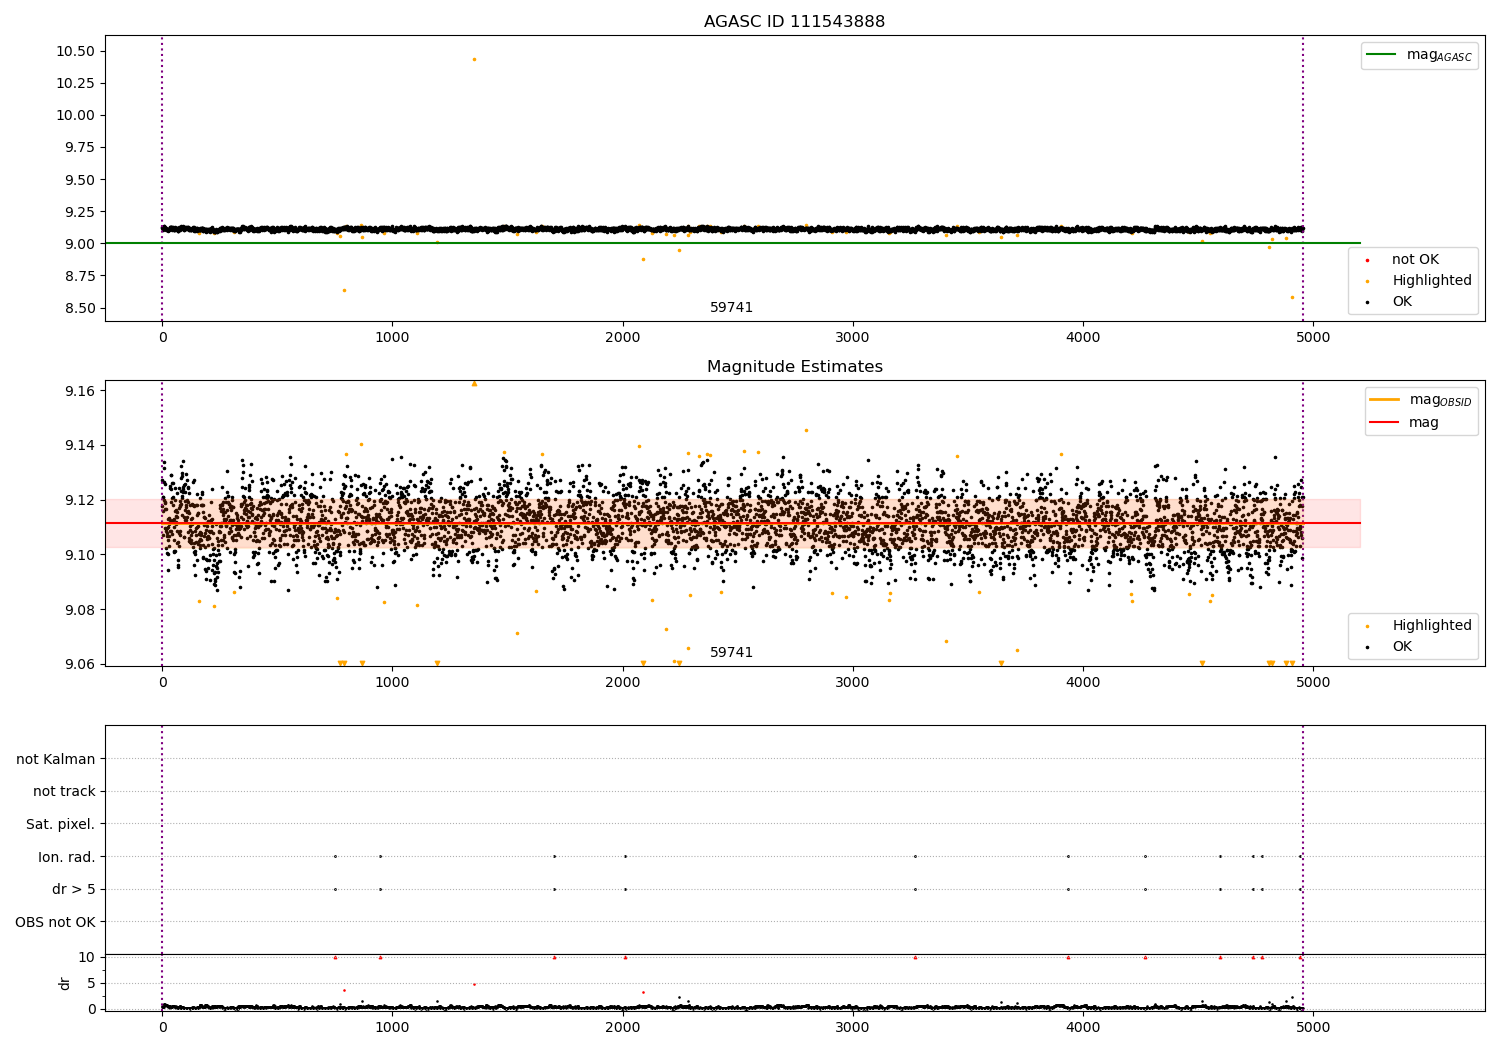This screenshot has width=1500, height=1050.
Task: Click the '59741' label in the Magnitude Estimates plot
Action: tap(731, 652)
